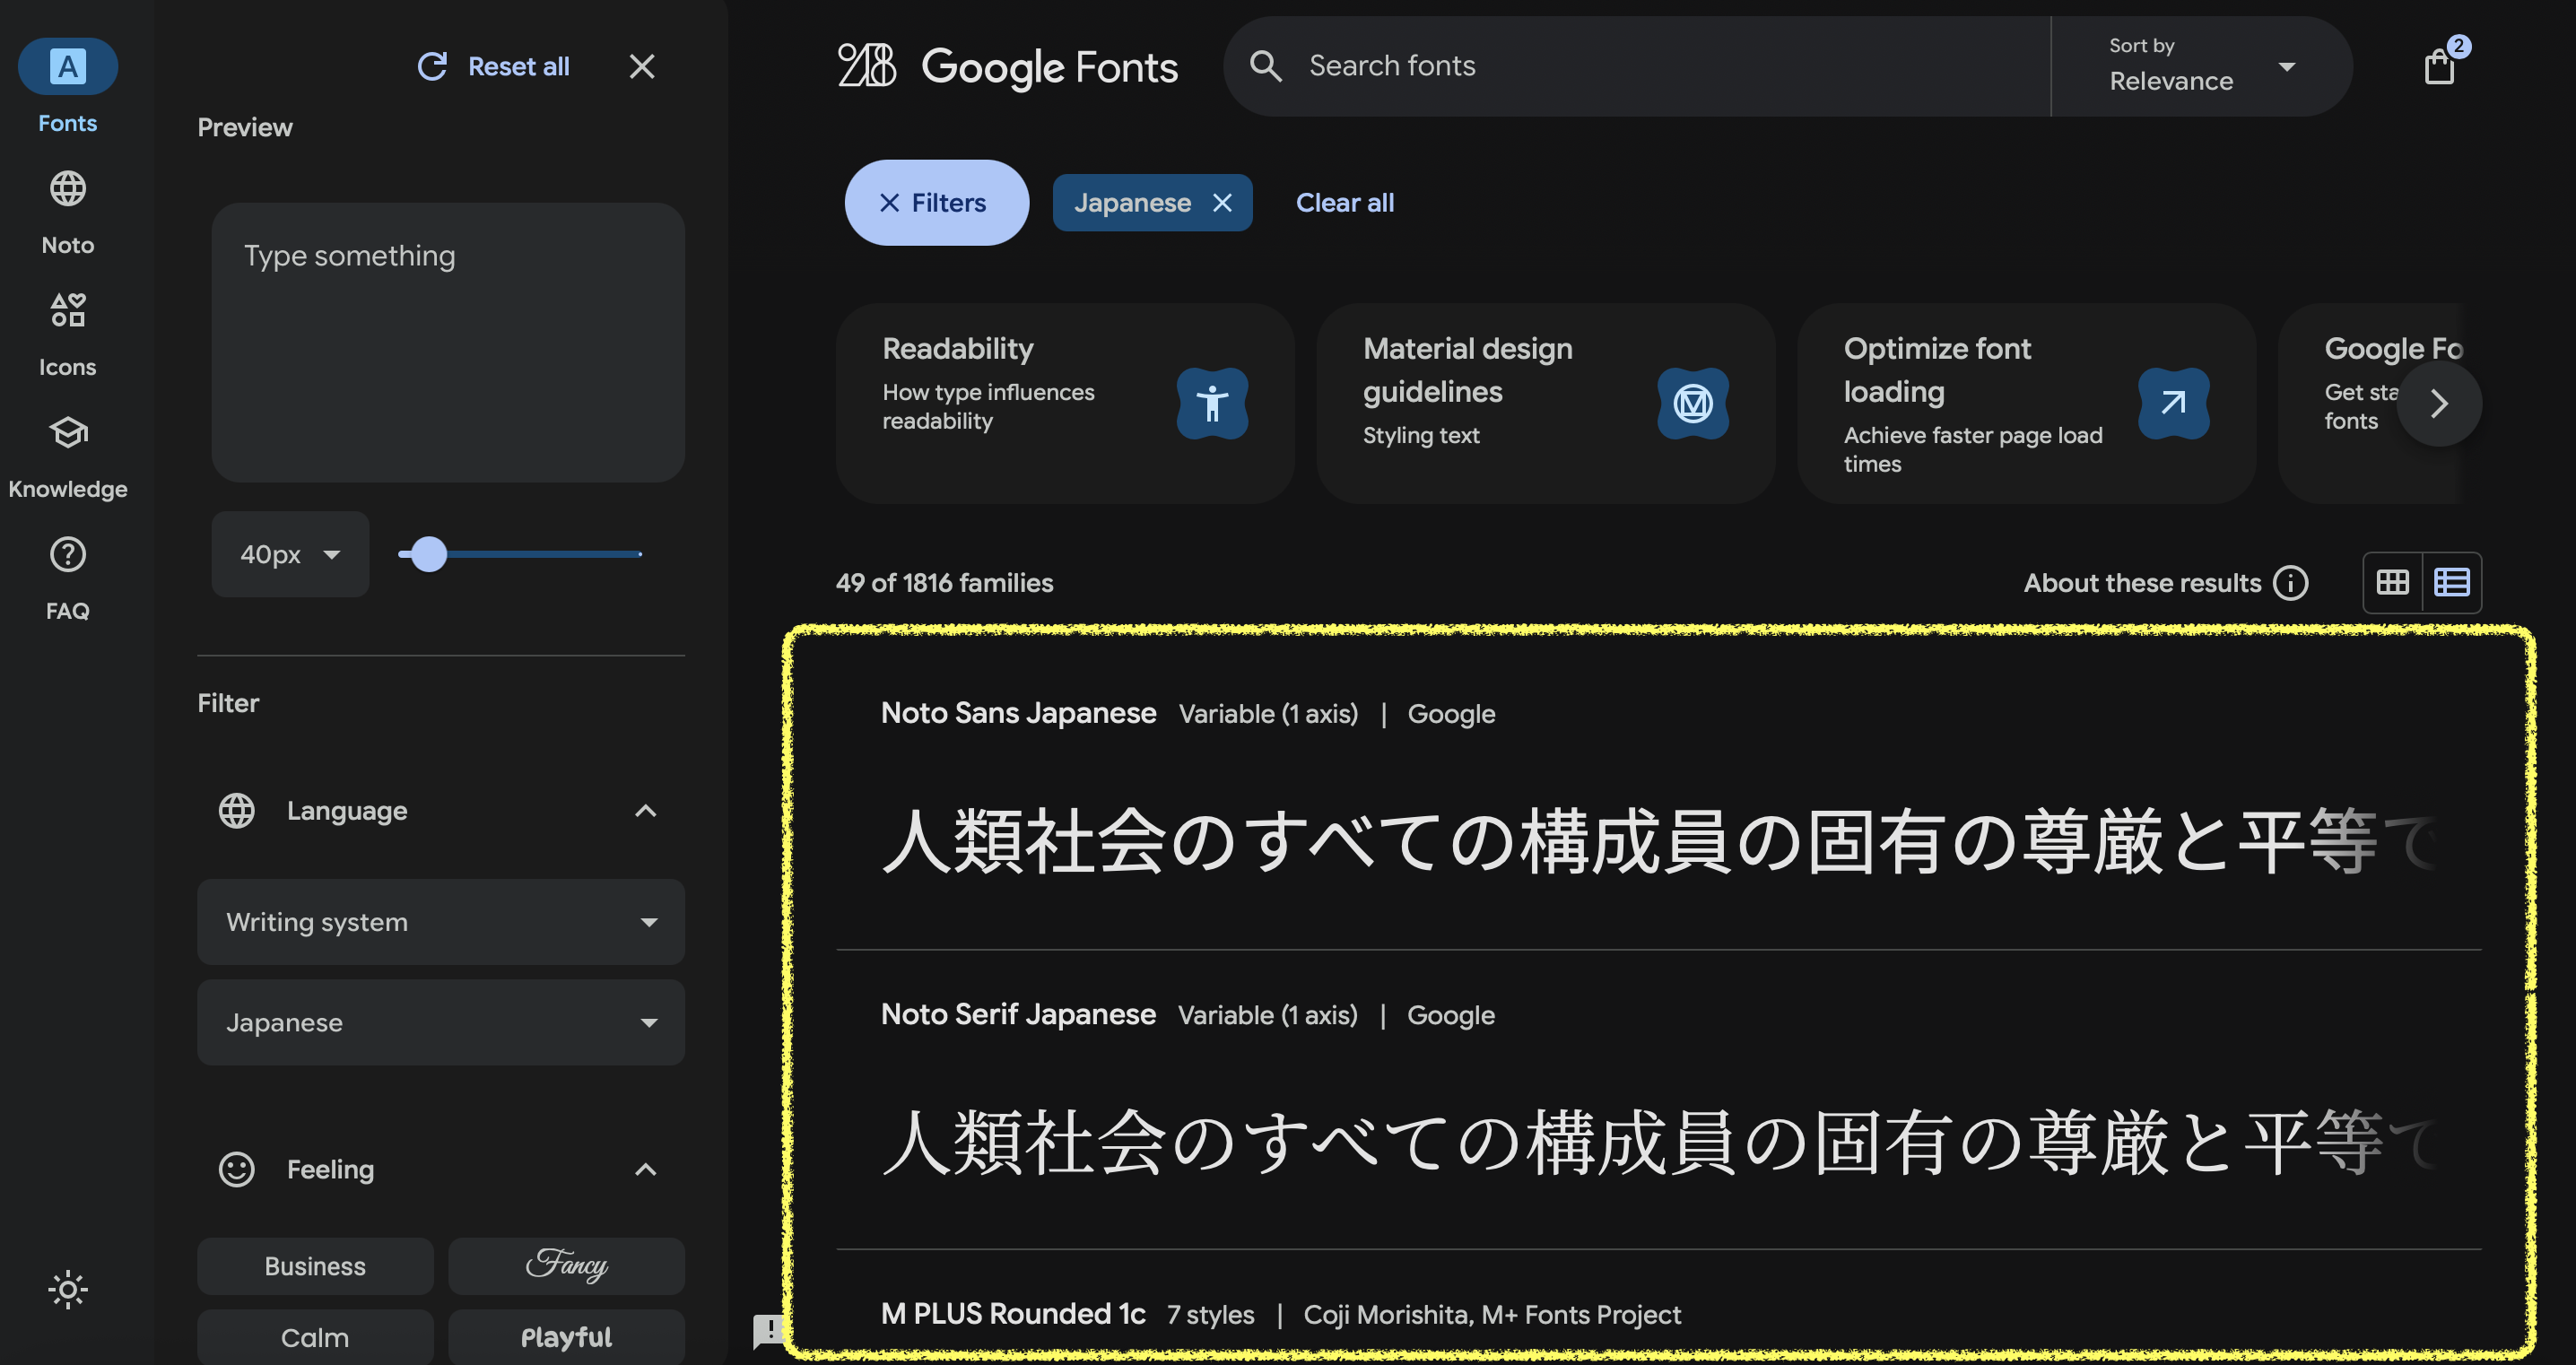The height and width of the screenshot is (1365, 2576).
Task: Click the Reset all text link
Action: 518,66
